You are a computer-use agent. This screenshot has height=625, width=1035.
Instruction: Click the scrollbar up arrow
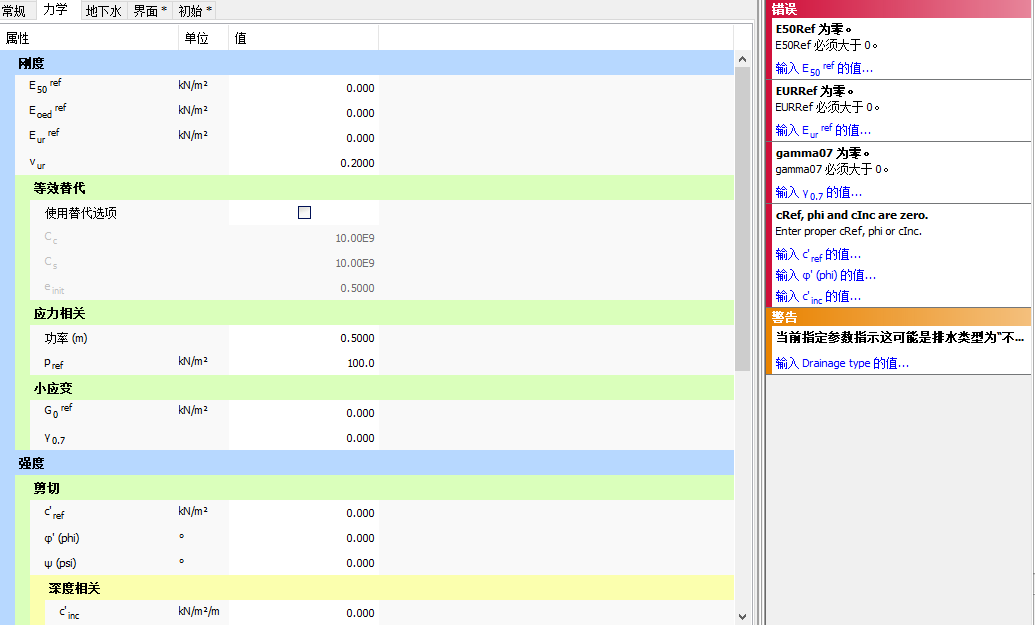[742, 61]
